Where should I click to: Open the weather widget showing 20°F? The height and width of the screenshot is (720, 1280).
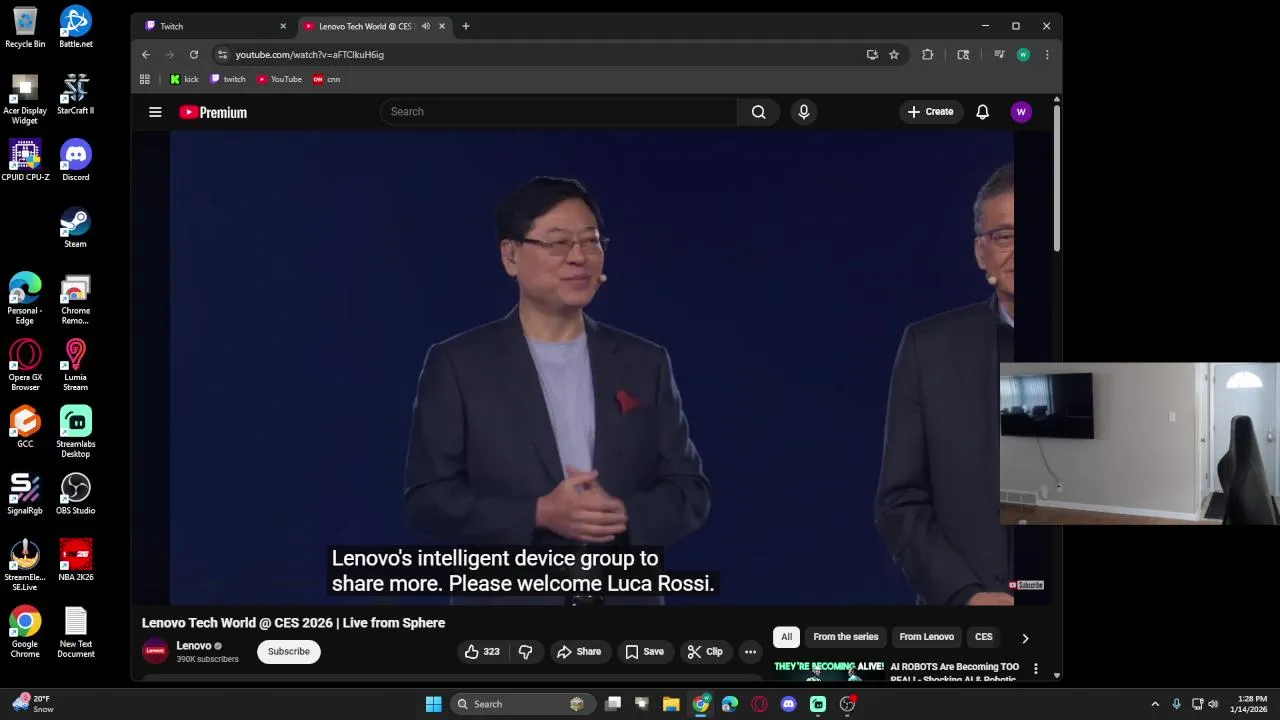click(32, 704)
